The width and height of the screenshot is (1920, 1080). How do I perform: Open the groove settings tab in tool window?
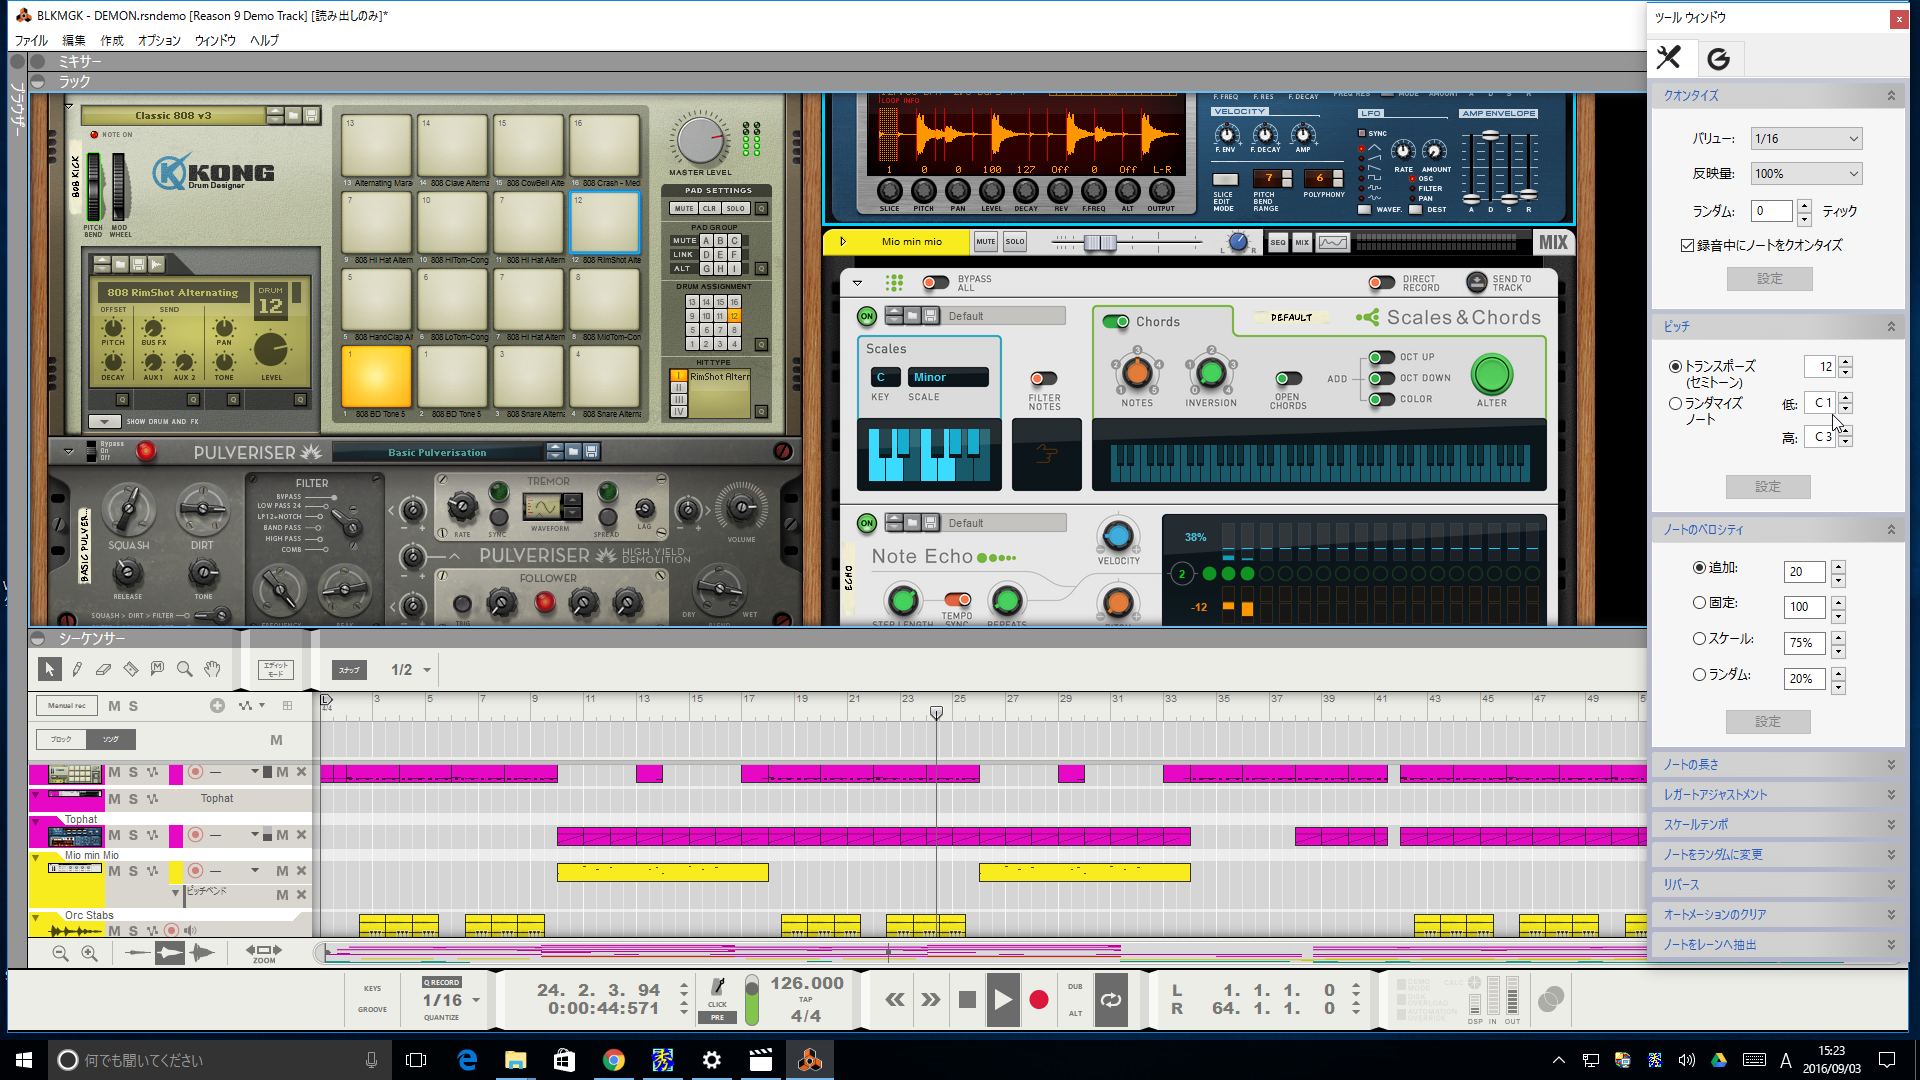point(1718,59)
